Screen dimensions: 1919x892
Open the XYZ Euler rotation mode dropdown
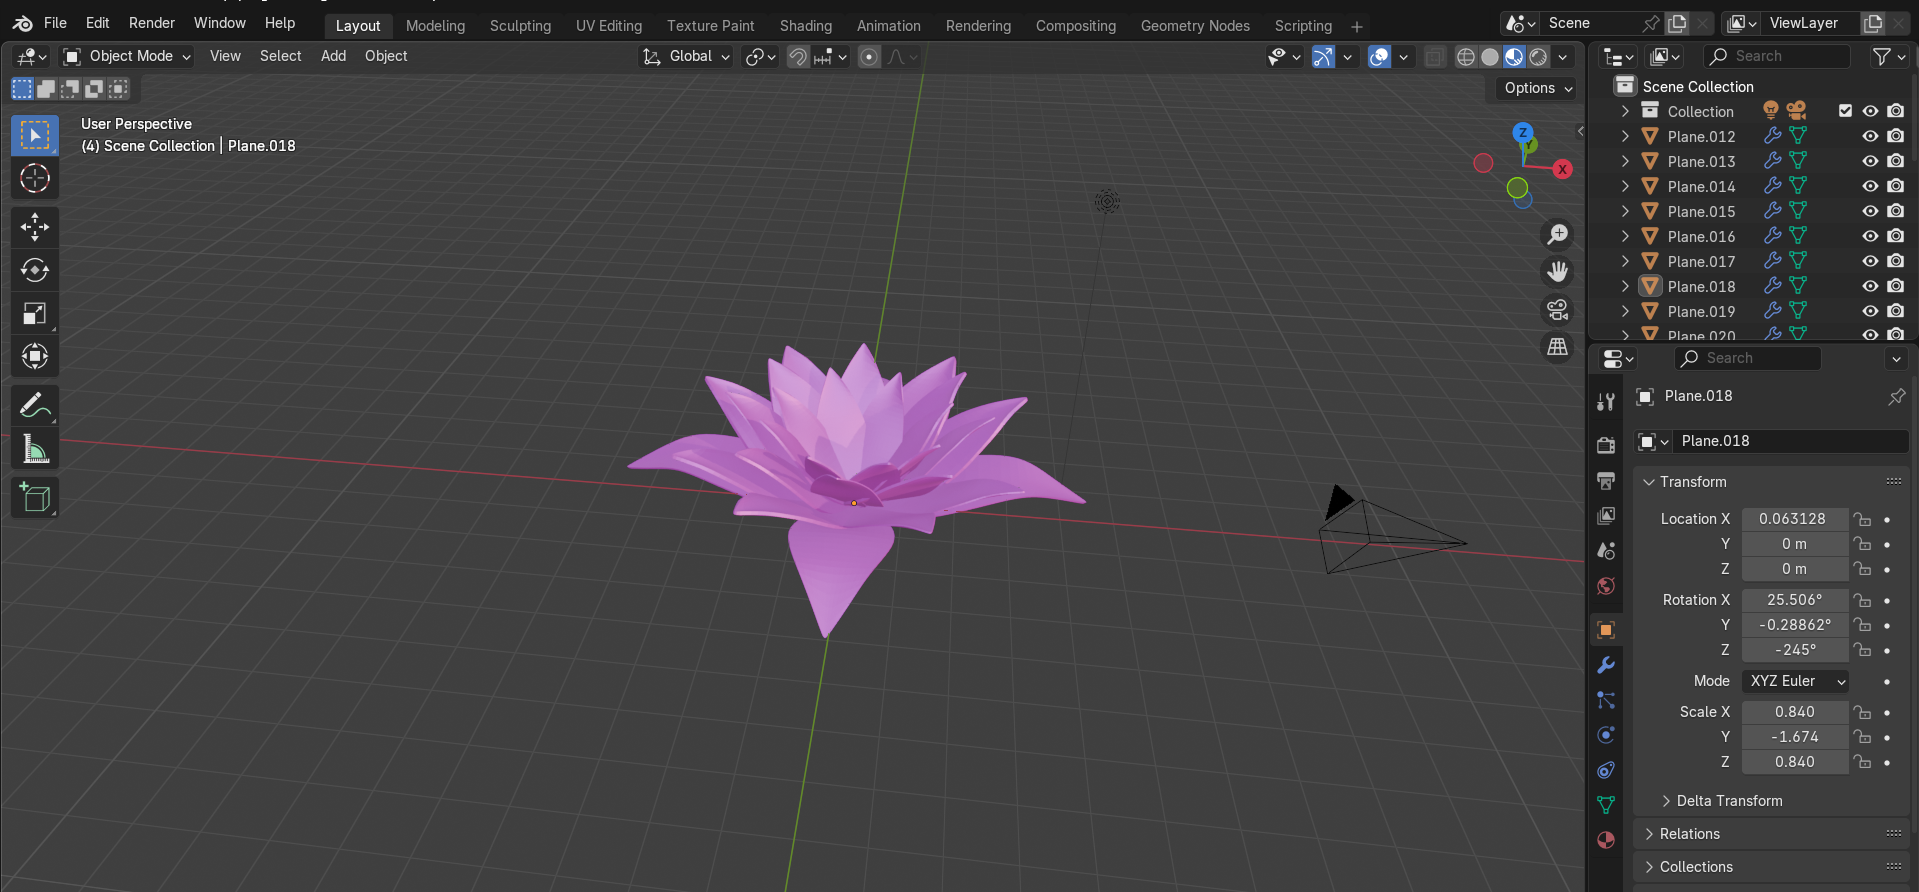[x=1796, y=681]
